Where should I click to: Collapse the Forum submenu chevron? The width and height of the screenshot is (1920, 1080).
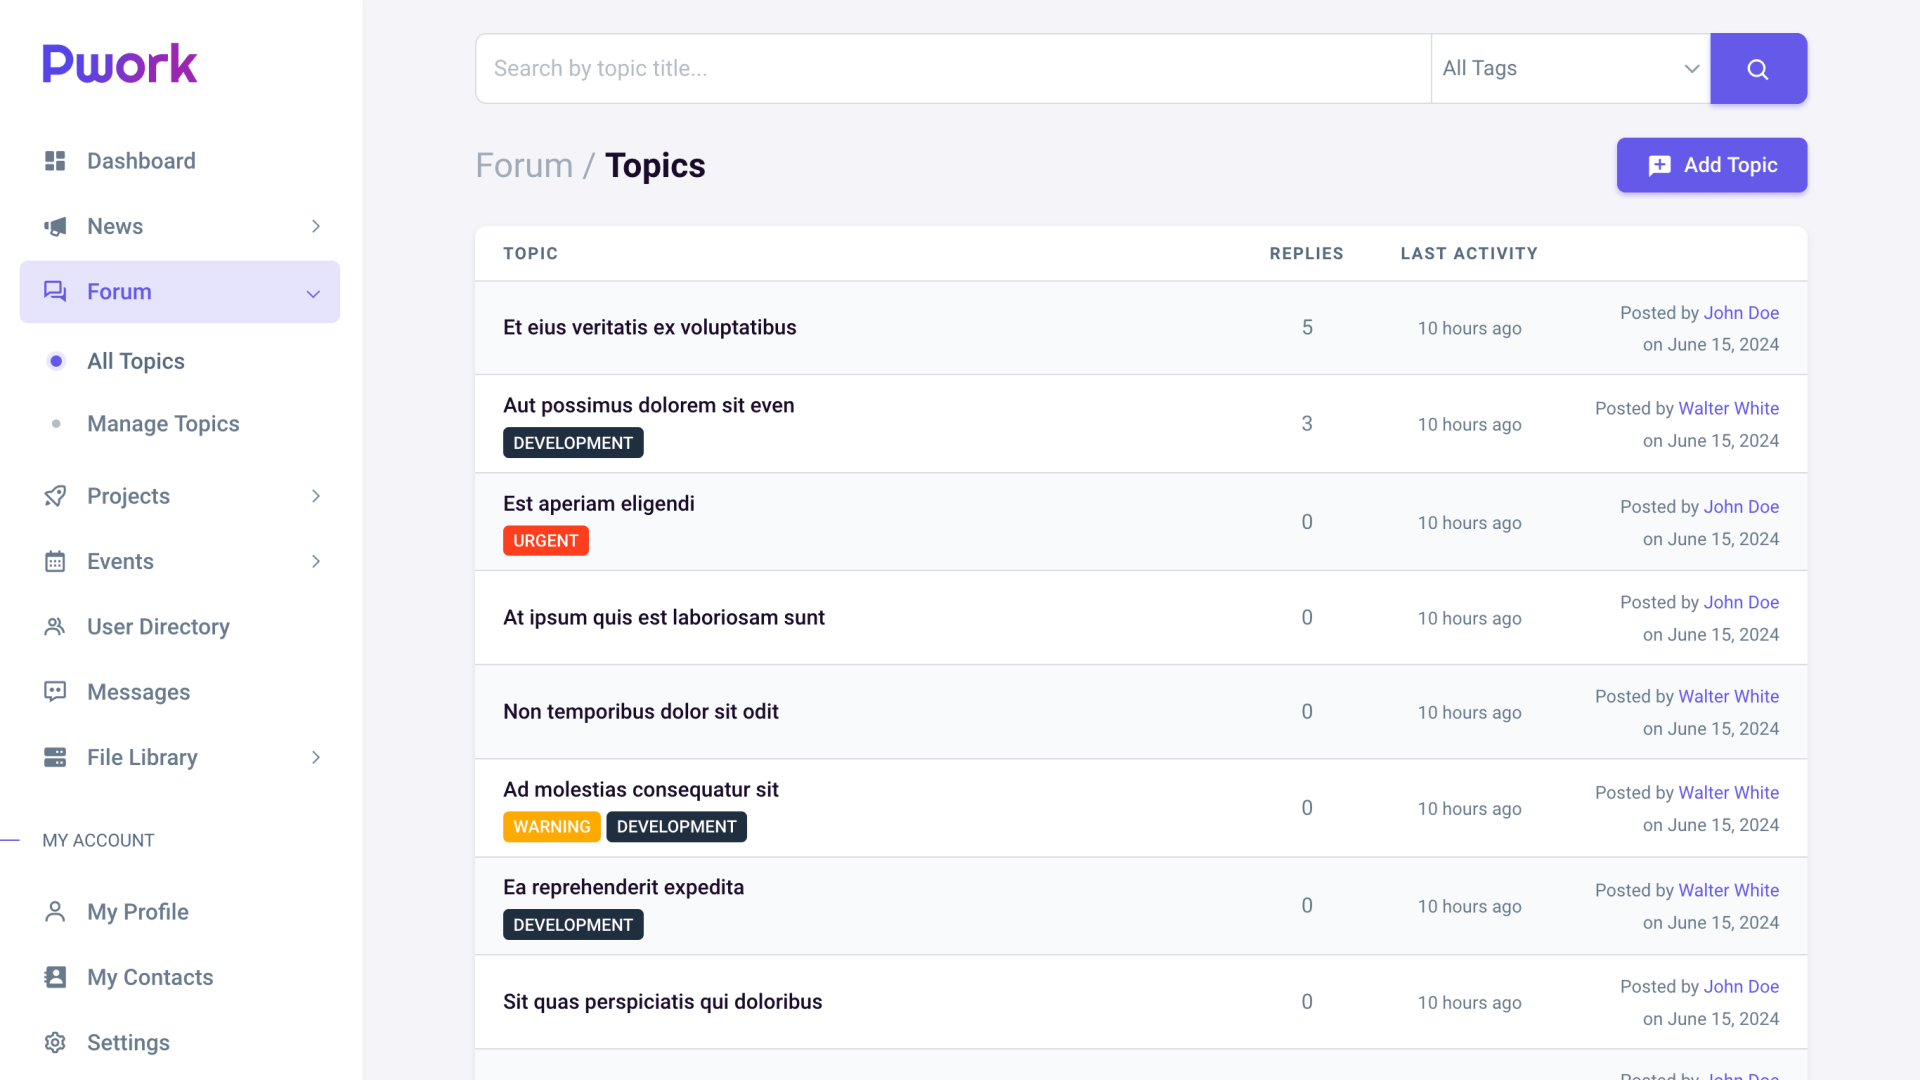pos(313,293)
